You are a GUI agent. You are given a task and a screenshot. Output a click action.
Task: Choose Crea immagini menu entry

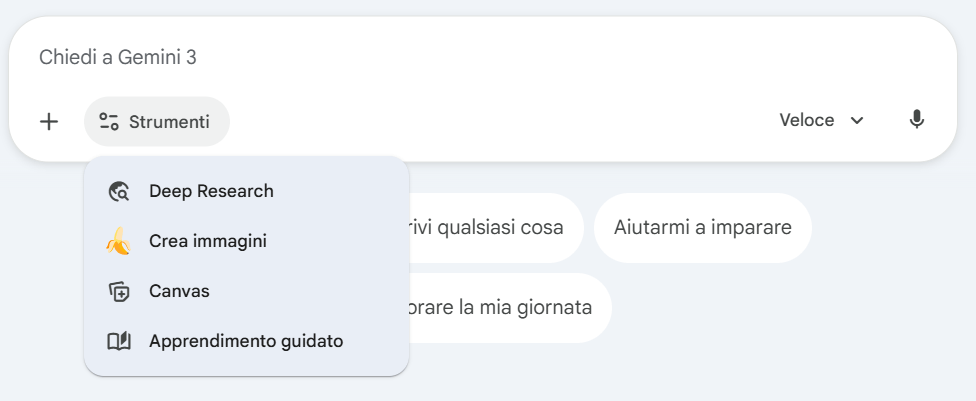point(208,241)
